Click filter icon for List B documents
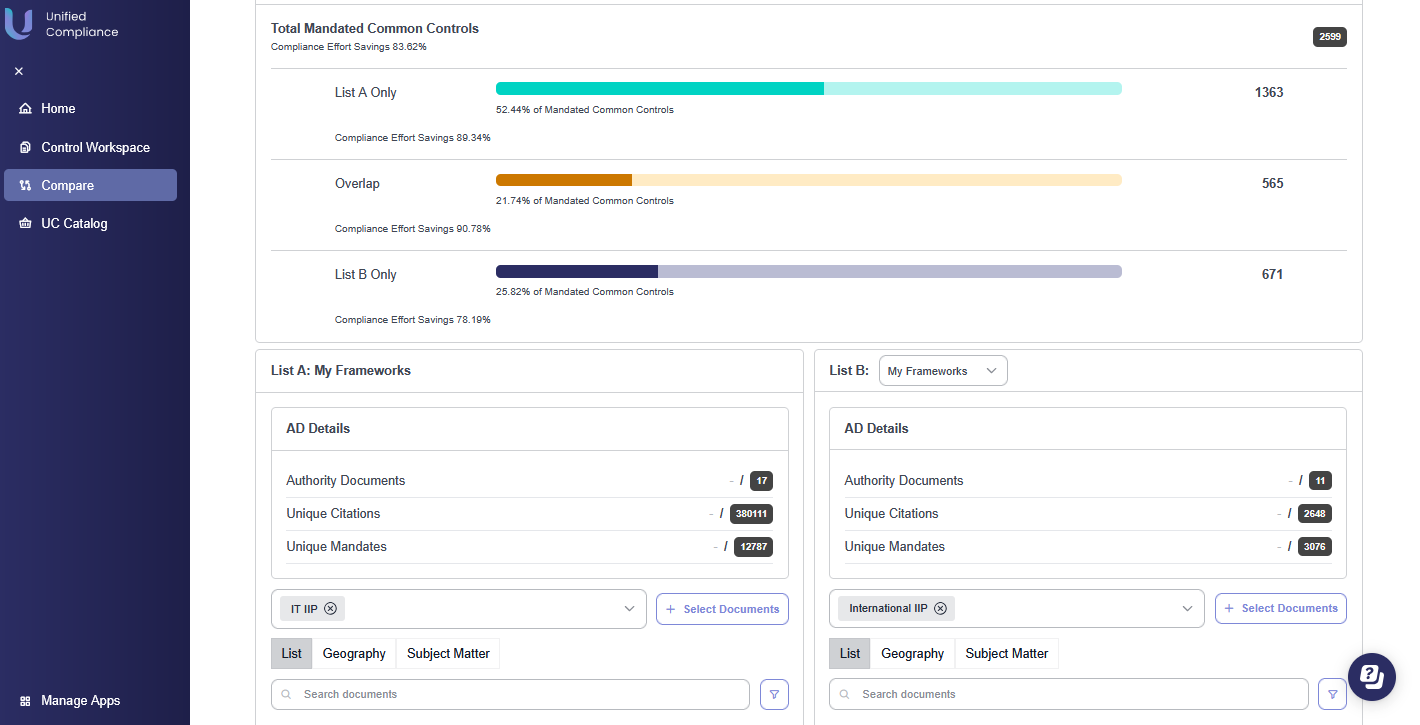The height and width of the screenshot is (725, 1420). tap(1332, 694)
